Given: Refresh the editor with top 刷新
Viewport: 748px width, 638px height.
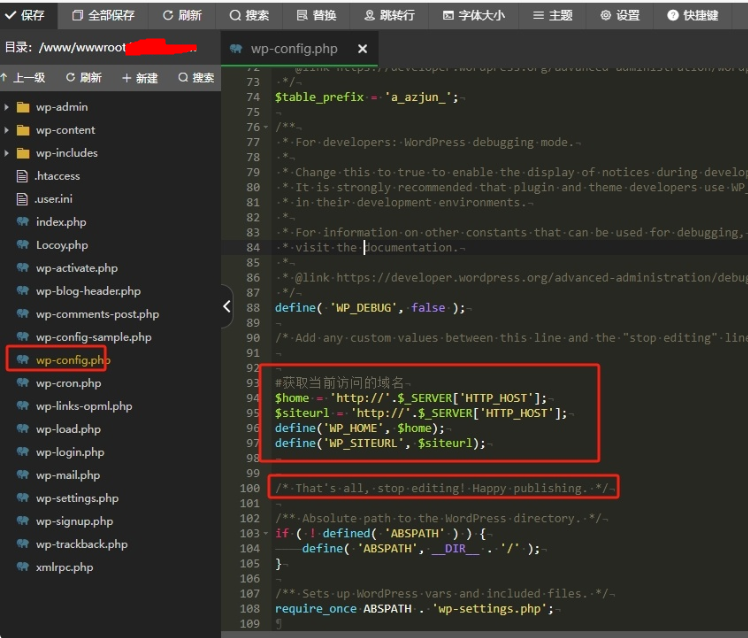Looking at the screenshot, I should (182, 15).
